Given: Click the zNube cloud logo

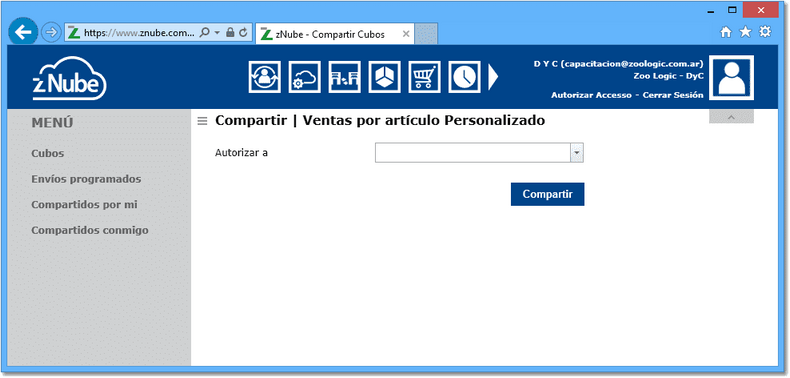Looking at the screenshot, I should pos(69,78).
